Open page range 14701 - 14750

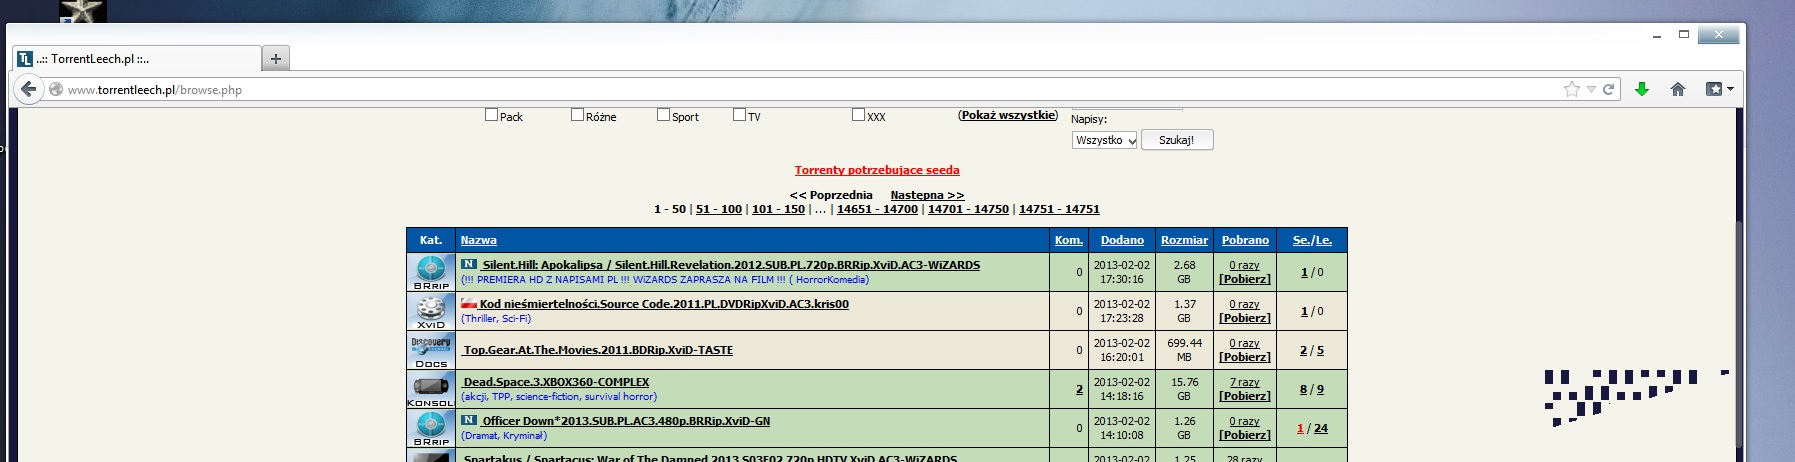point(968,209)
